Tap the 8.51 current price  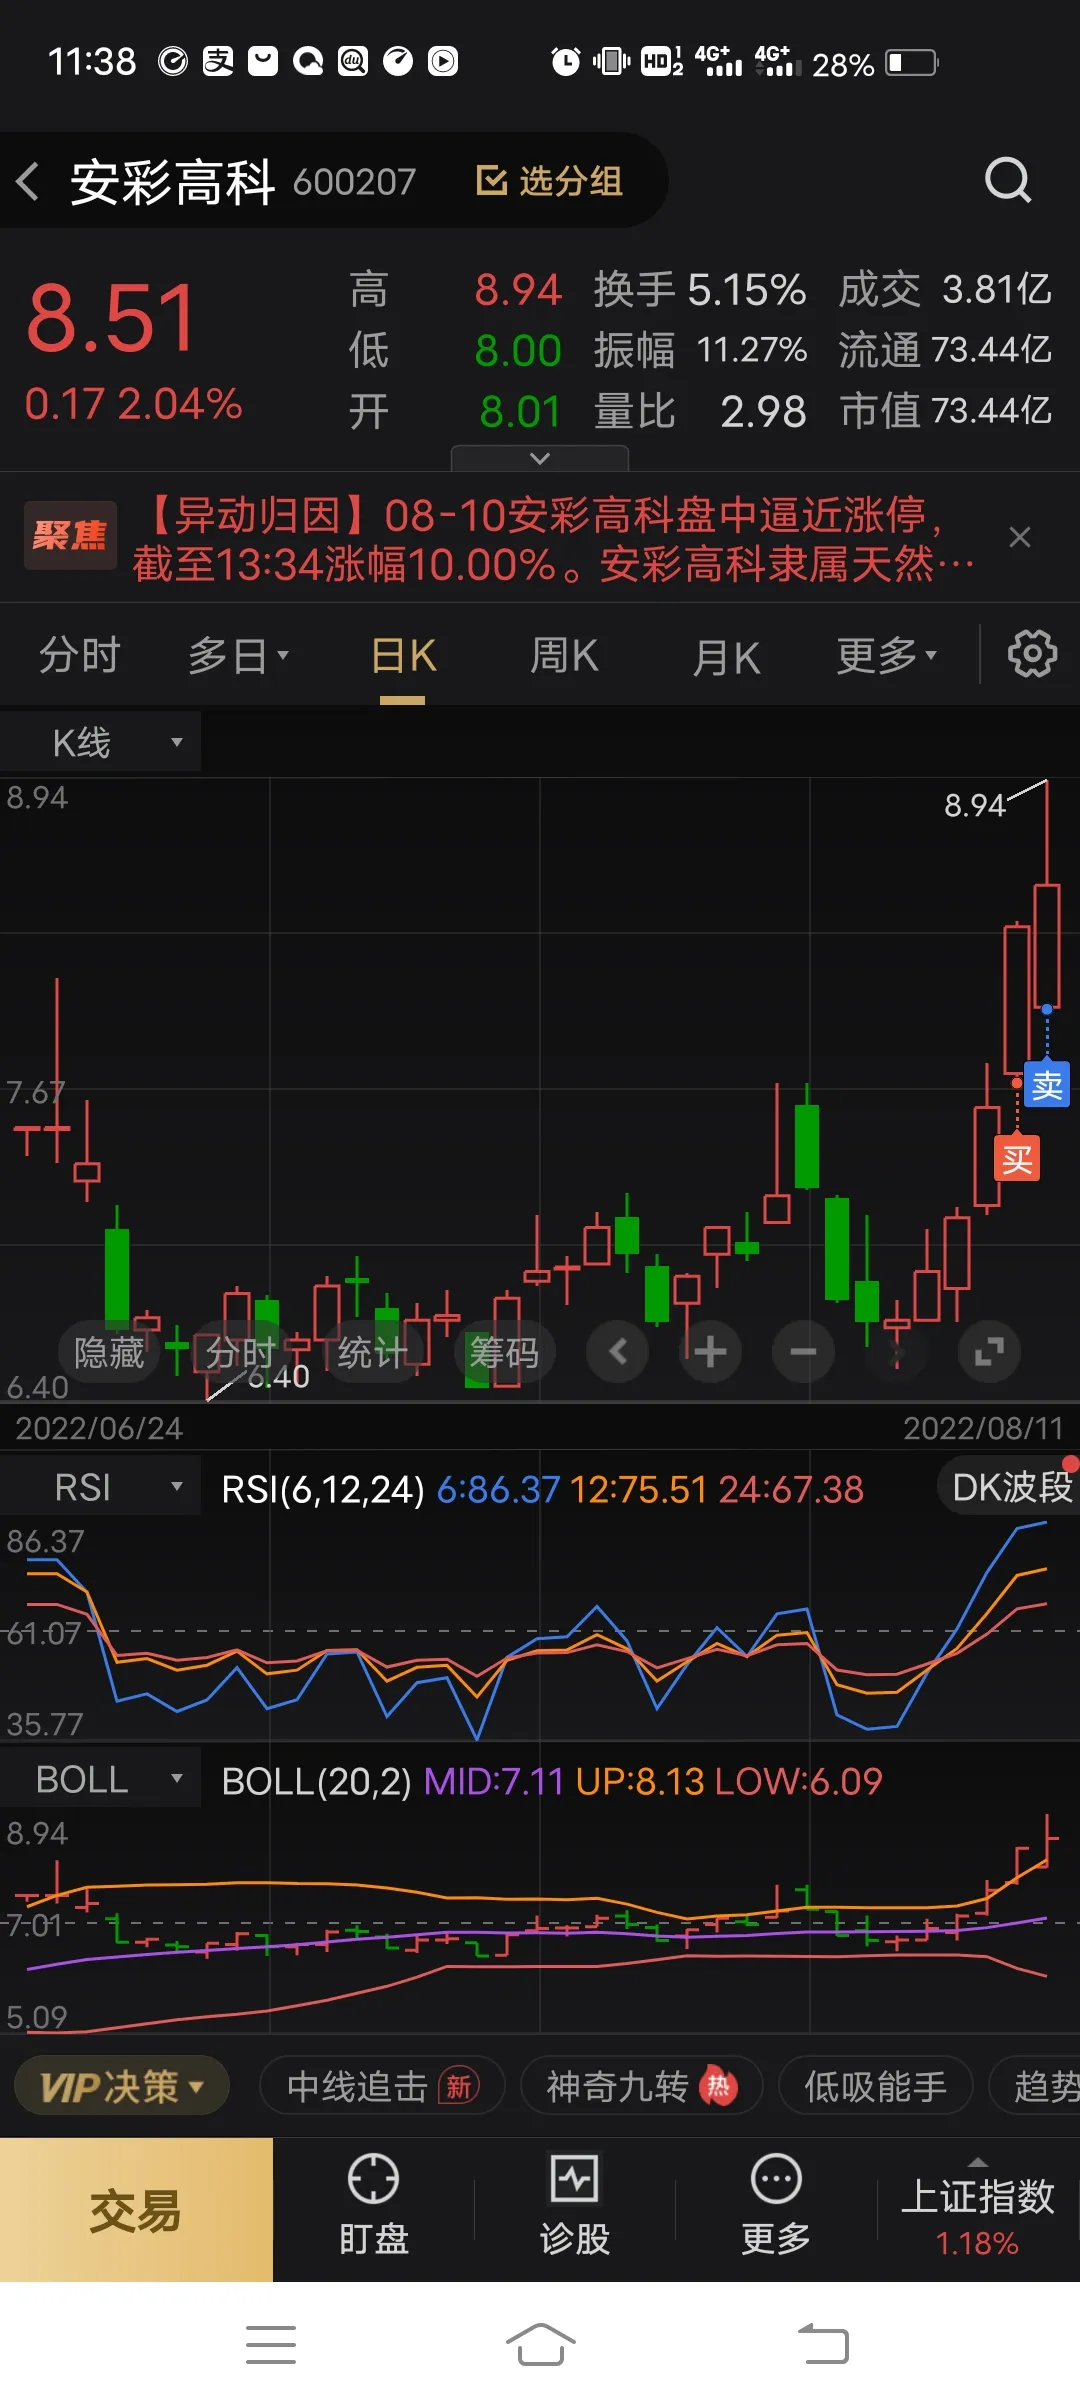click(x=111, y=318)
